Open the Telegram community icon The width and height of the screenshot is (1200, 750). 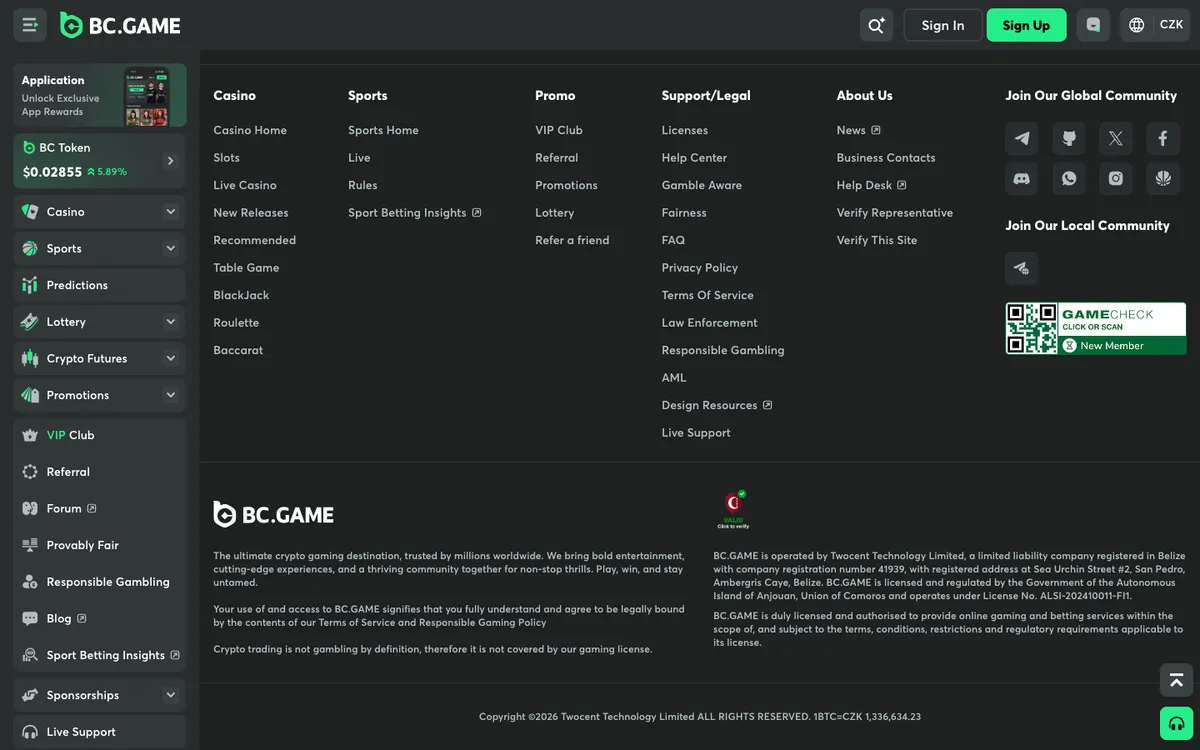pos(1022,139)
